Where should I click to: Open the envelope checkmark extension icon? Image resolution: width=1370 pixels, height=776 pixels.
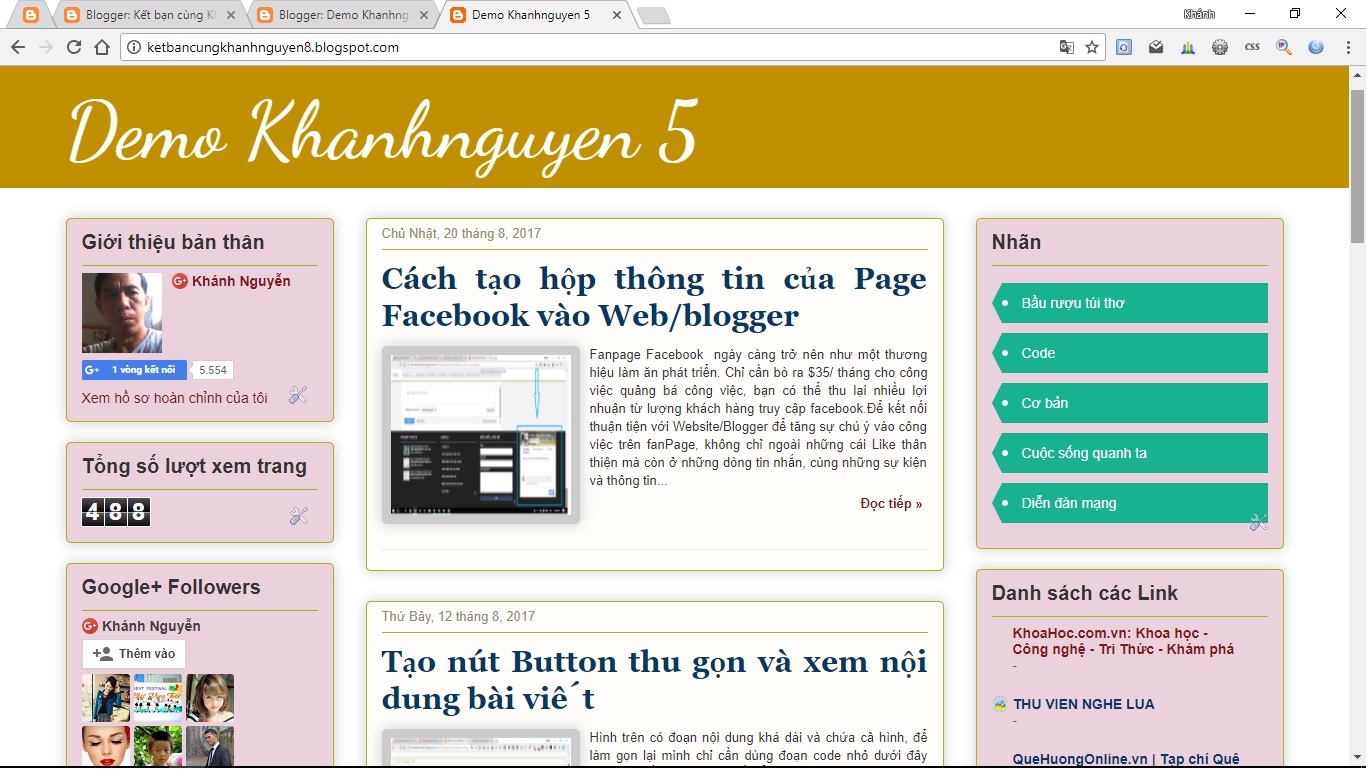pyautogui.click(x=1156, y=47)
